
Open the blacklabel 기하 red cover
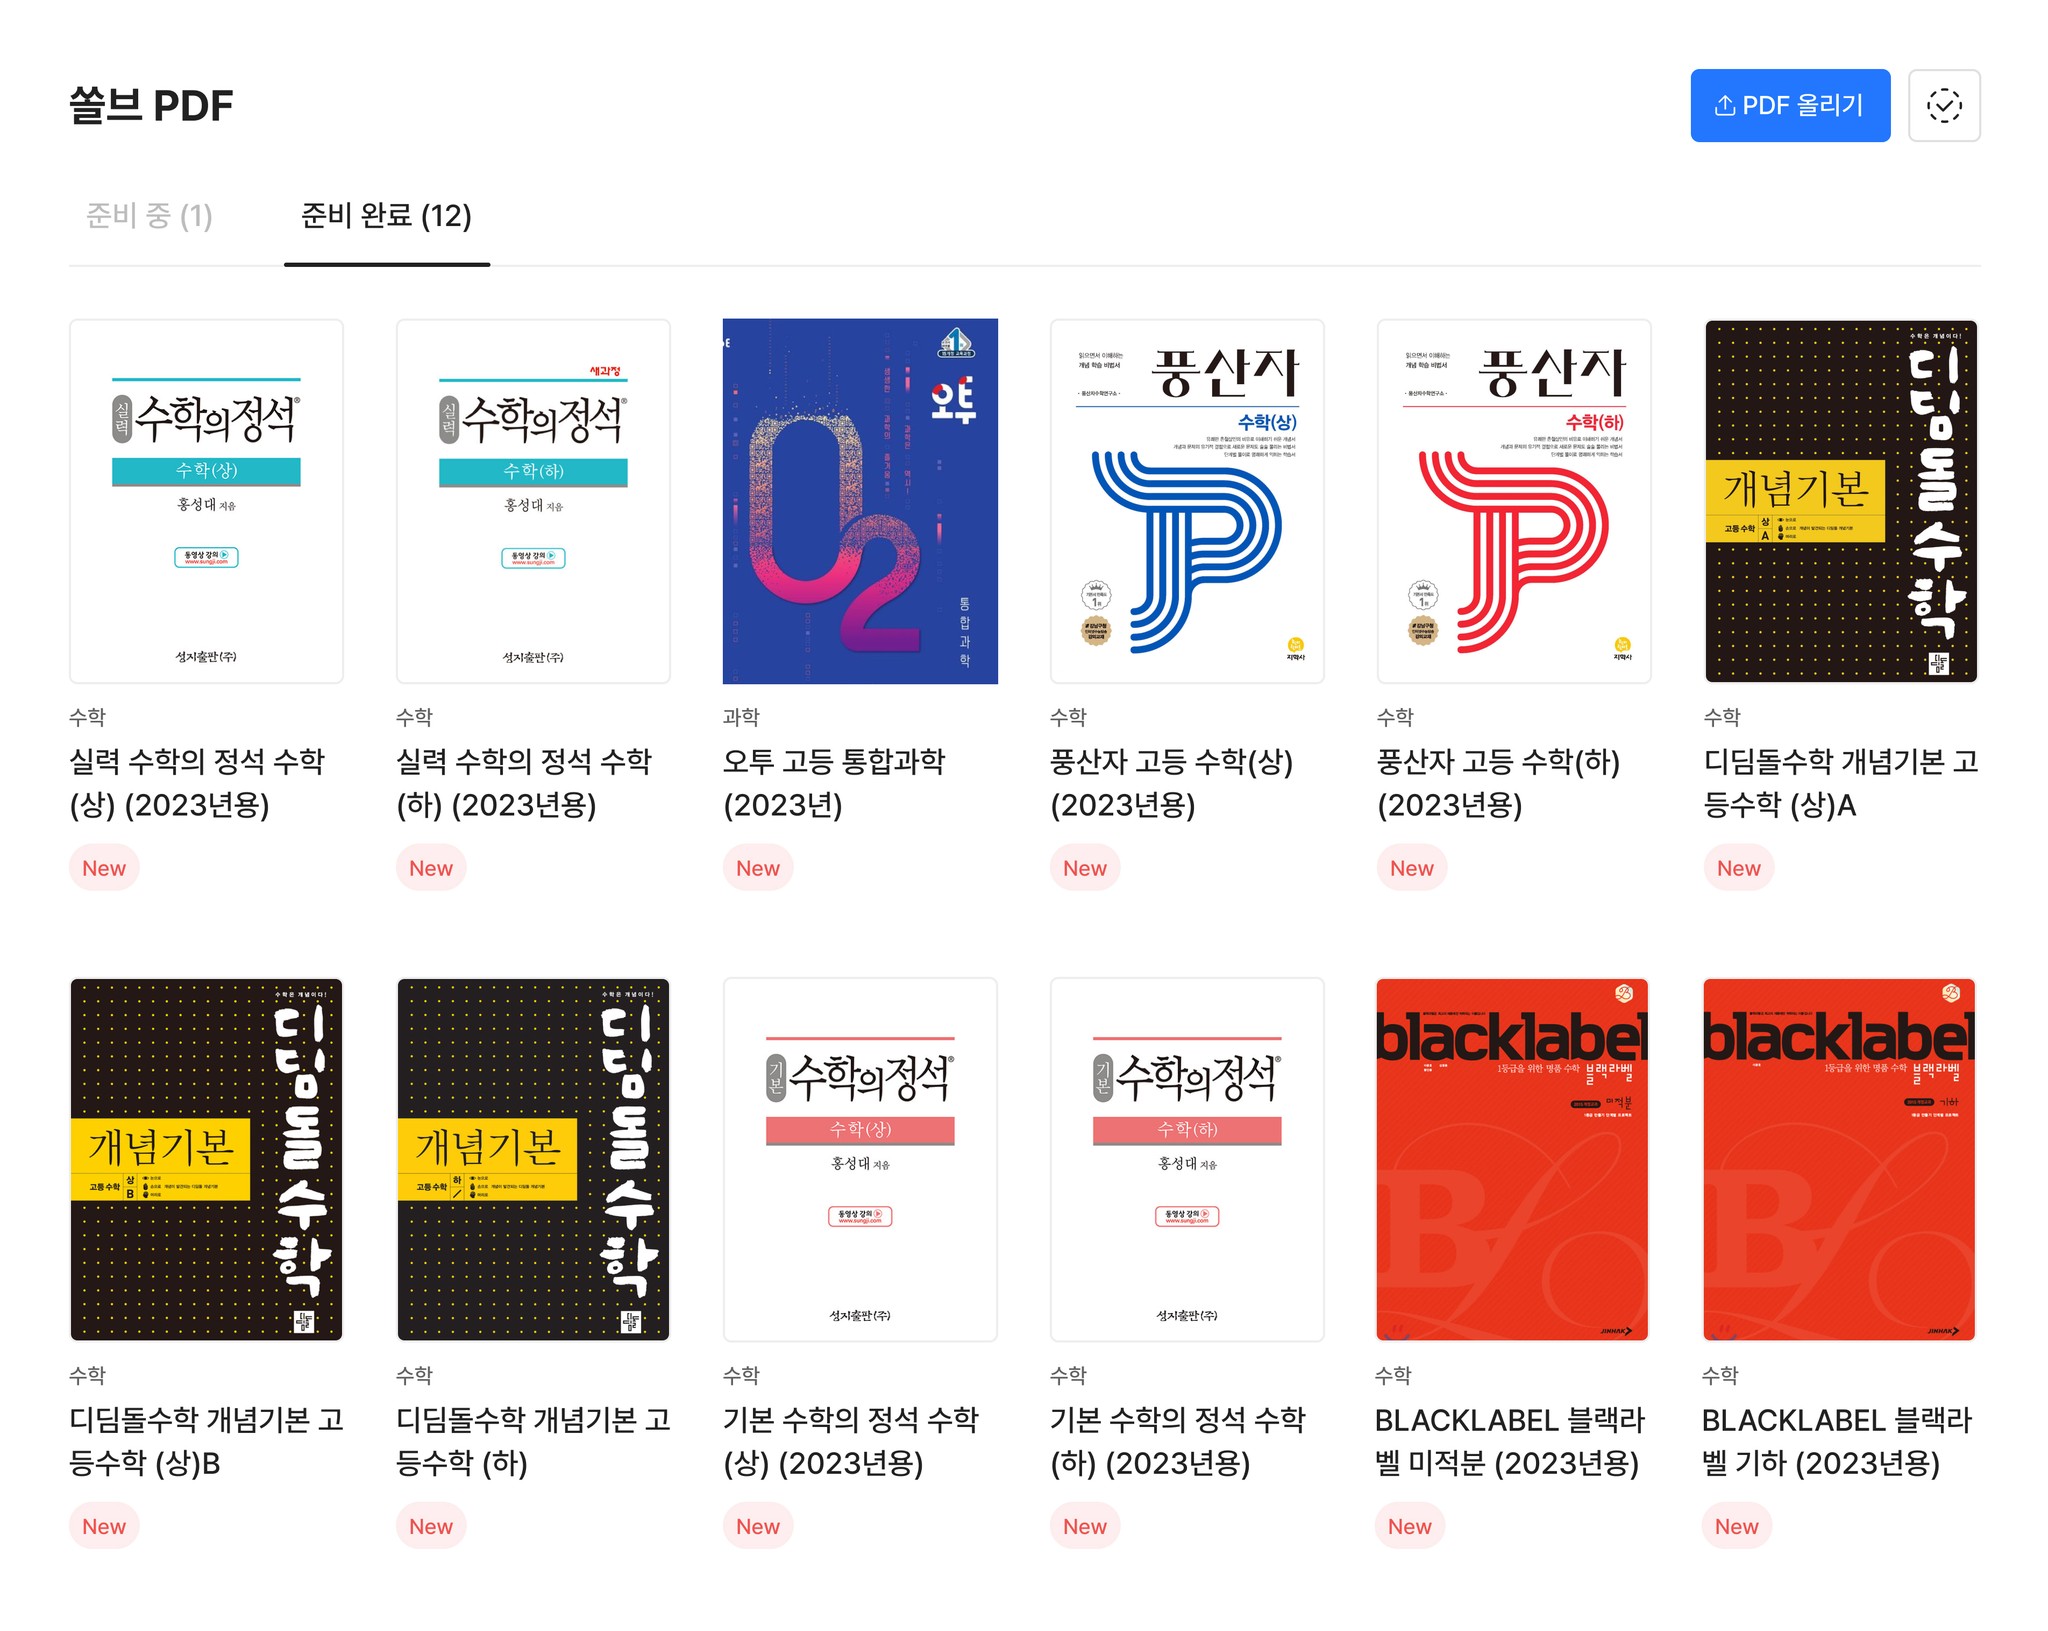click(x=1839, y=1159)
